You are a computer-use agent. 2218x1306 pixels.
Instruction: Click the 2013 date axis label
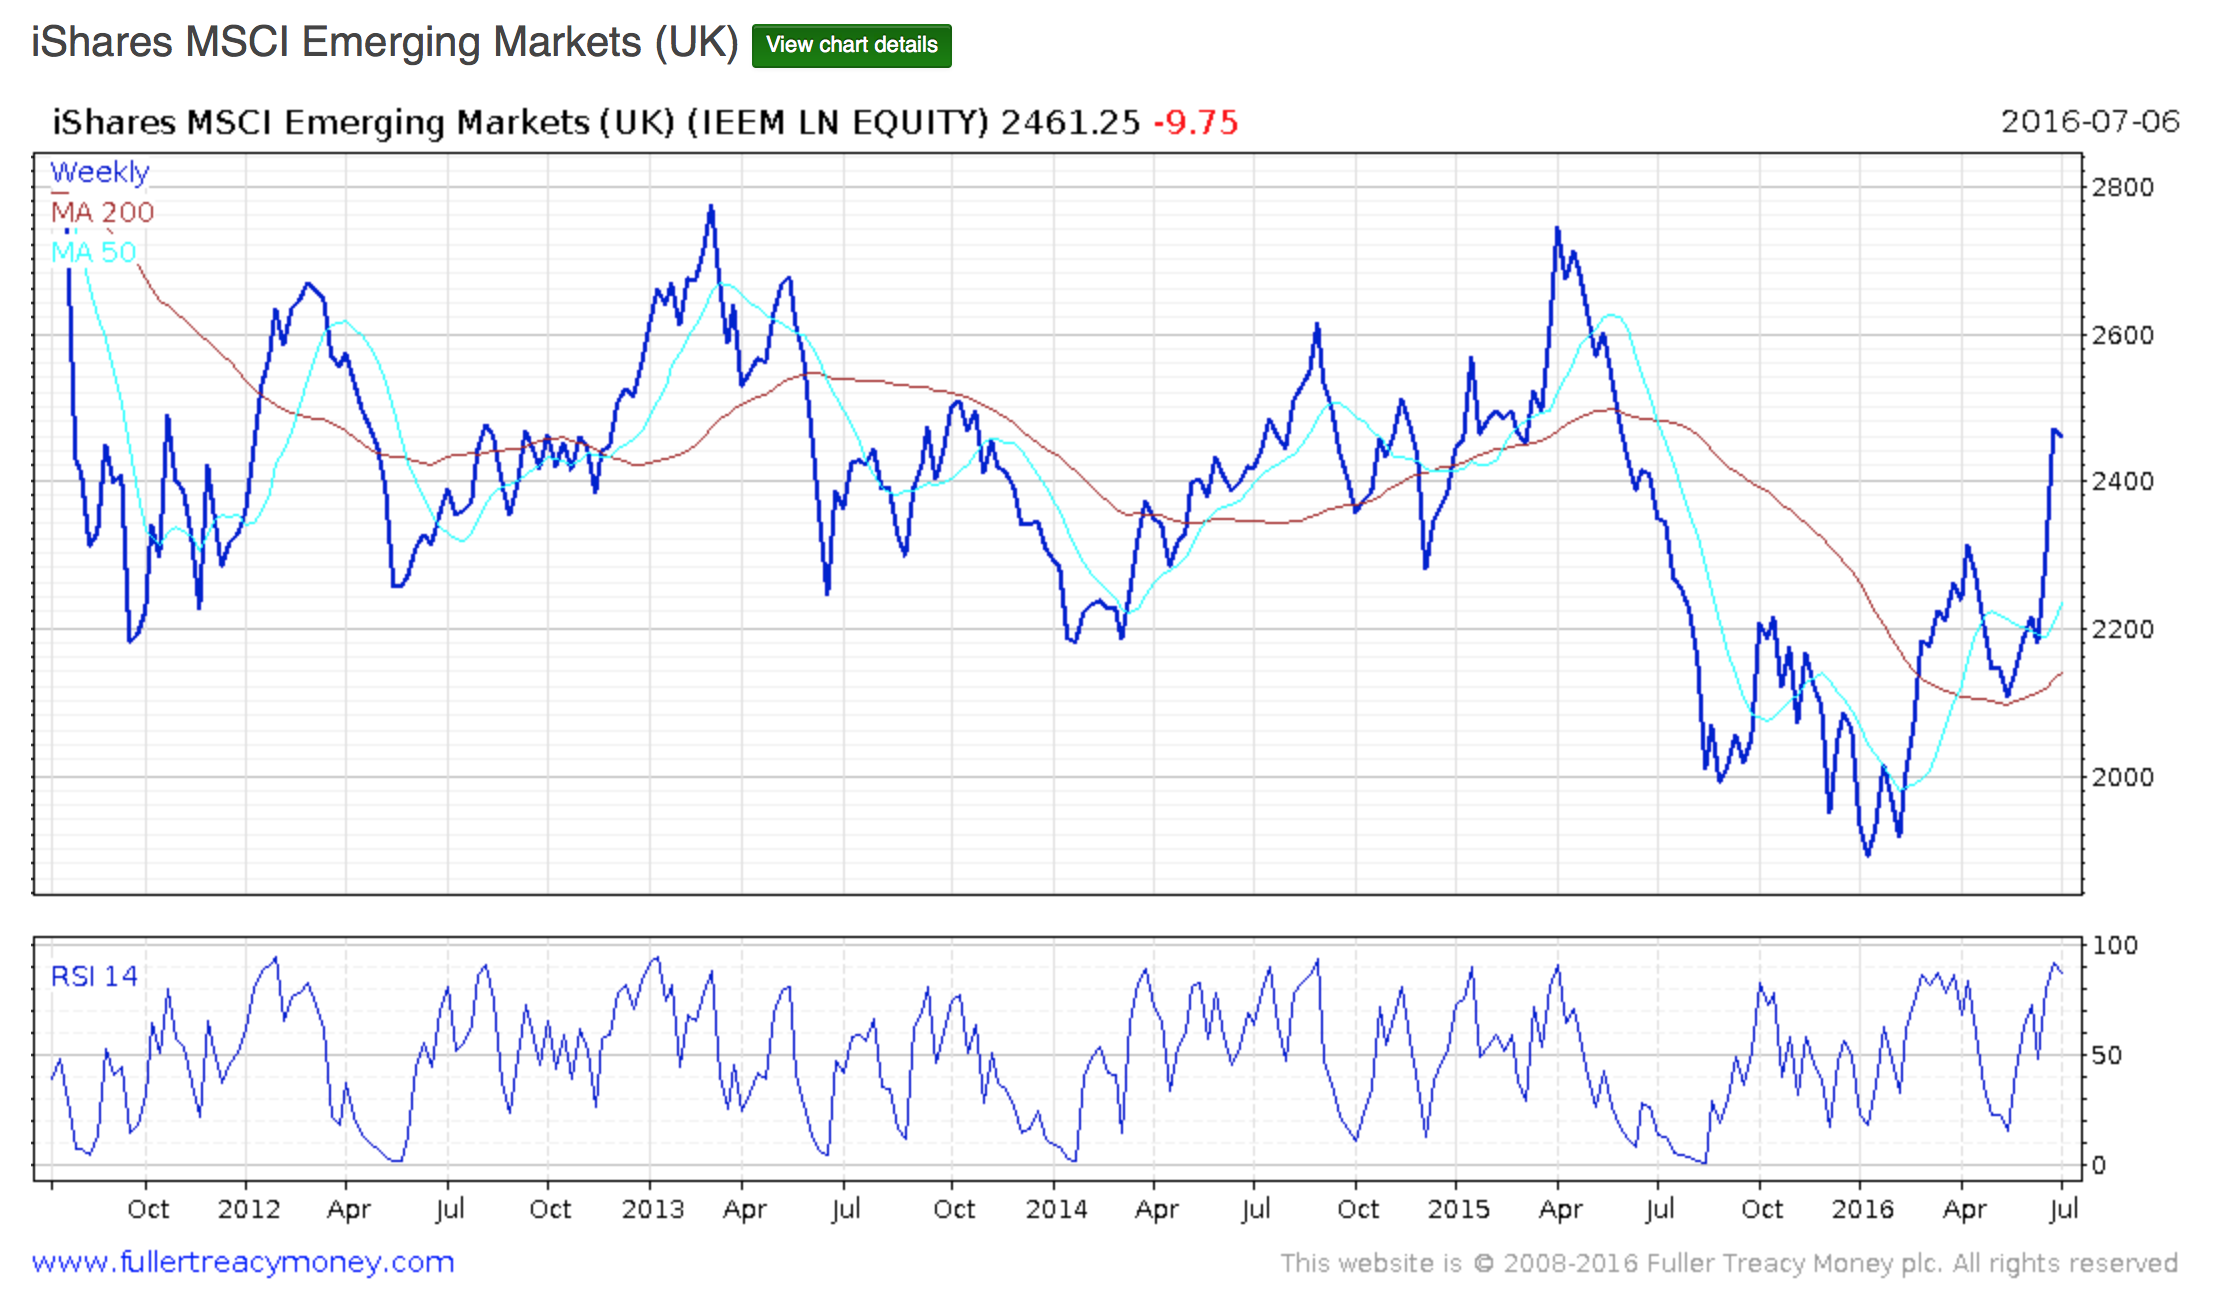pyautogui.click(x=652, y=1209)
